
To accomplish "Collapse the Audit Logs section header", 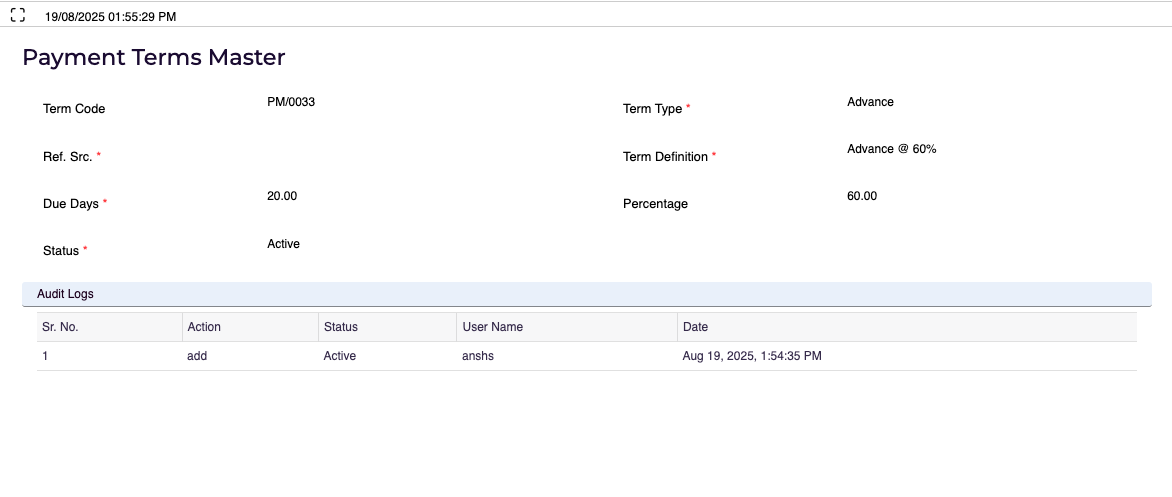I will pos(65,294).
